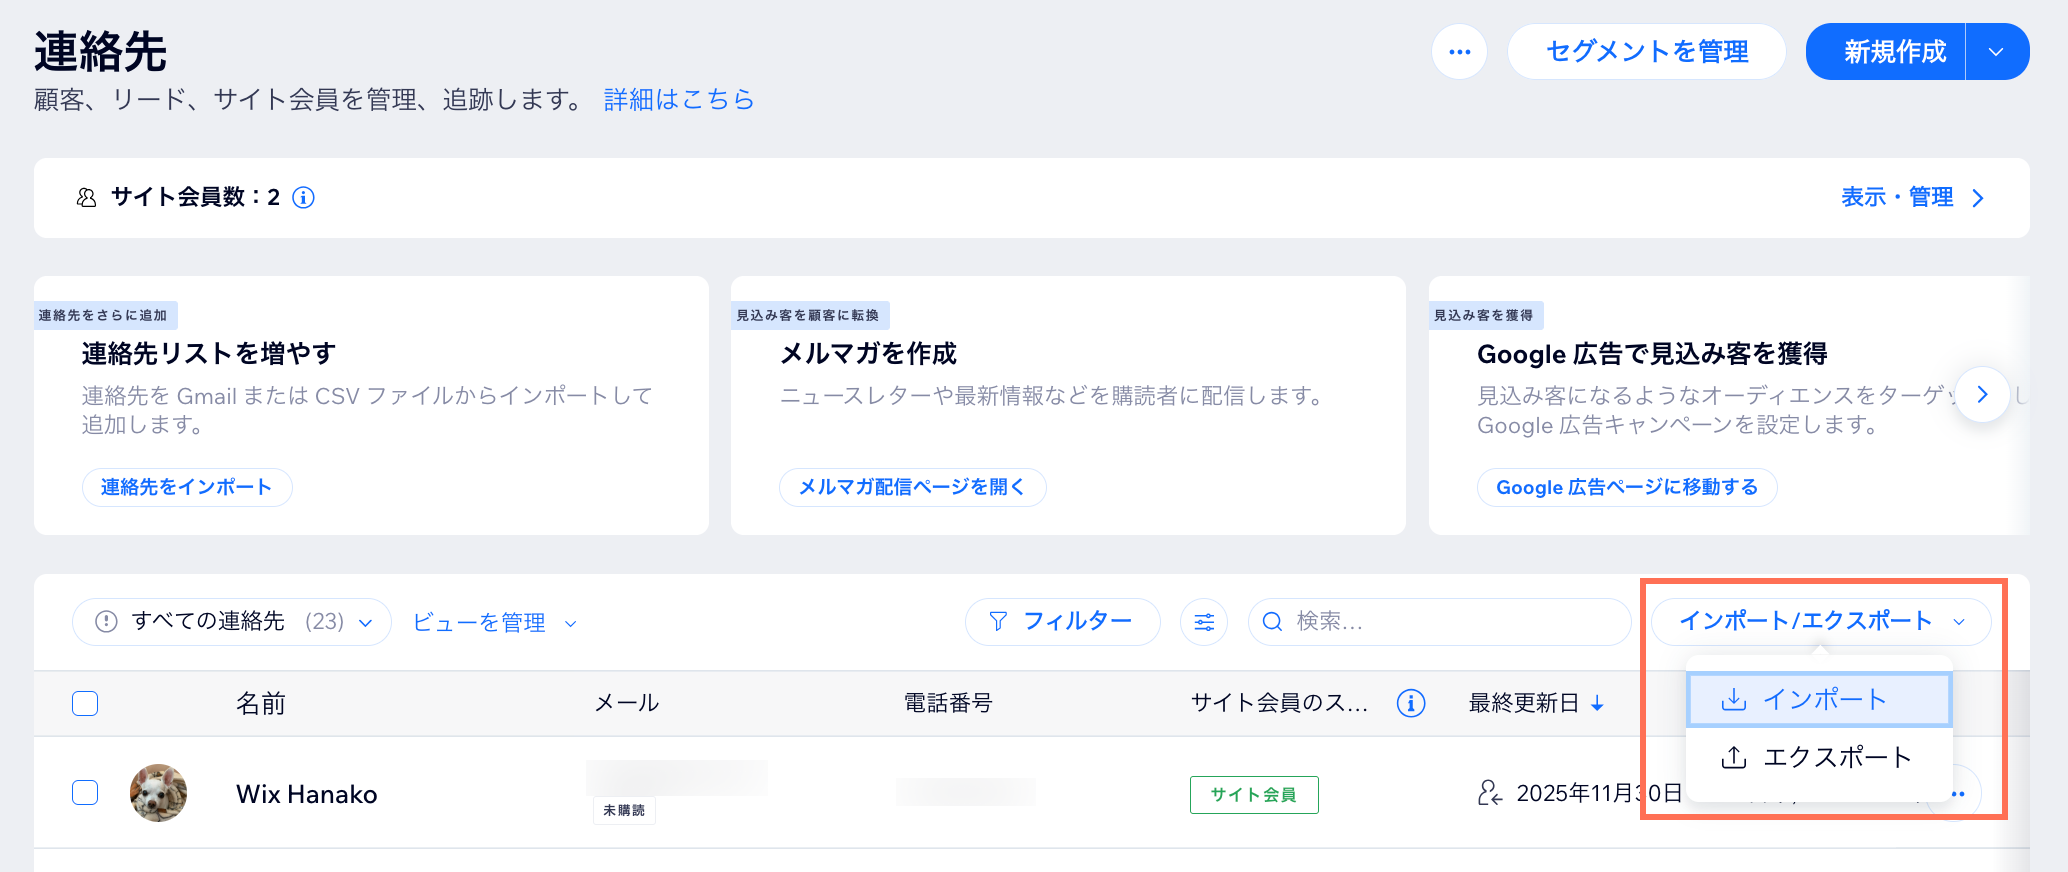Tick the select-all checkbox in table header

point(85,703)
